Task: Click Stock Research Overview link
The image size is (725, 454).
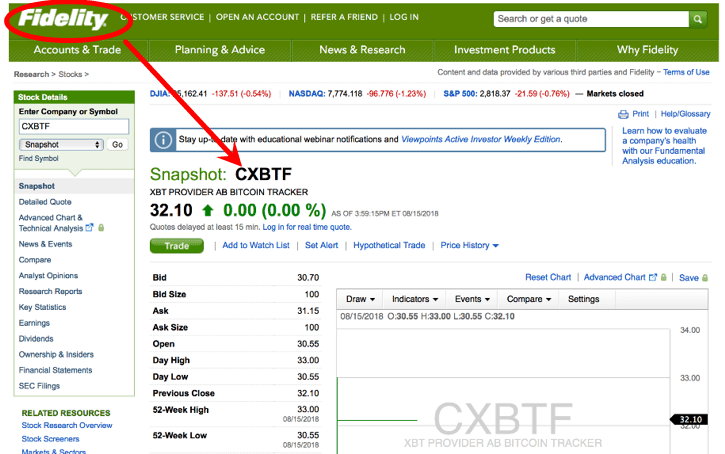Action: (67, 425)
